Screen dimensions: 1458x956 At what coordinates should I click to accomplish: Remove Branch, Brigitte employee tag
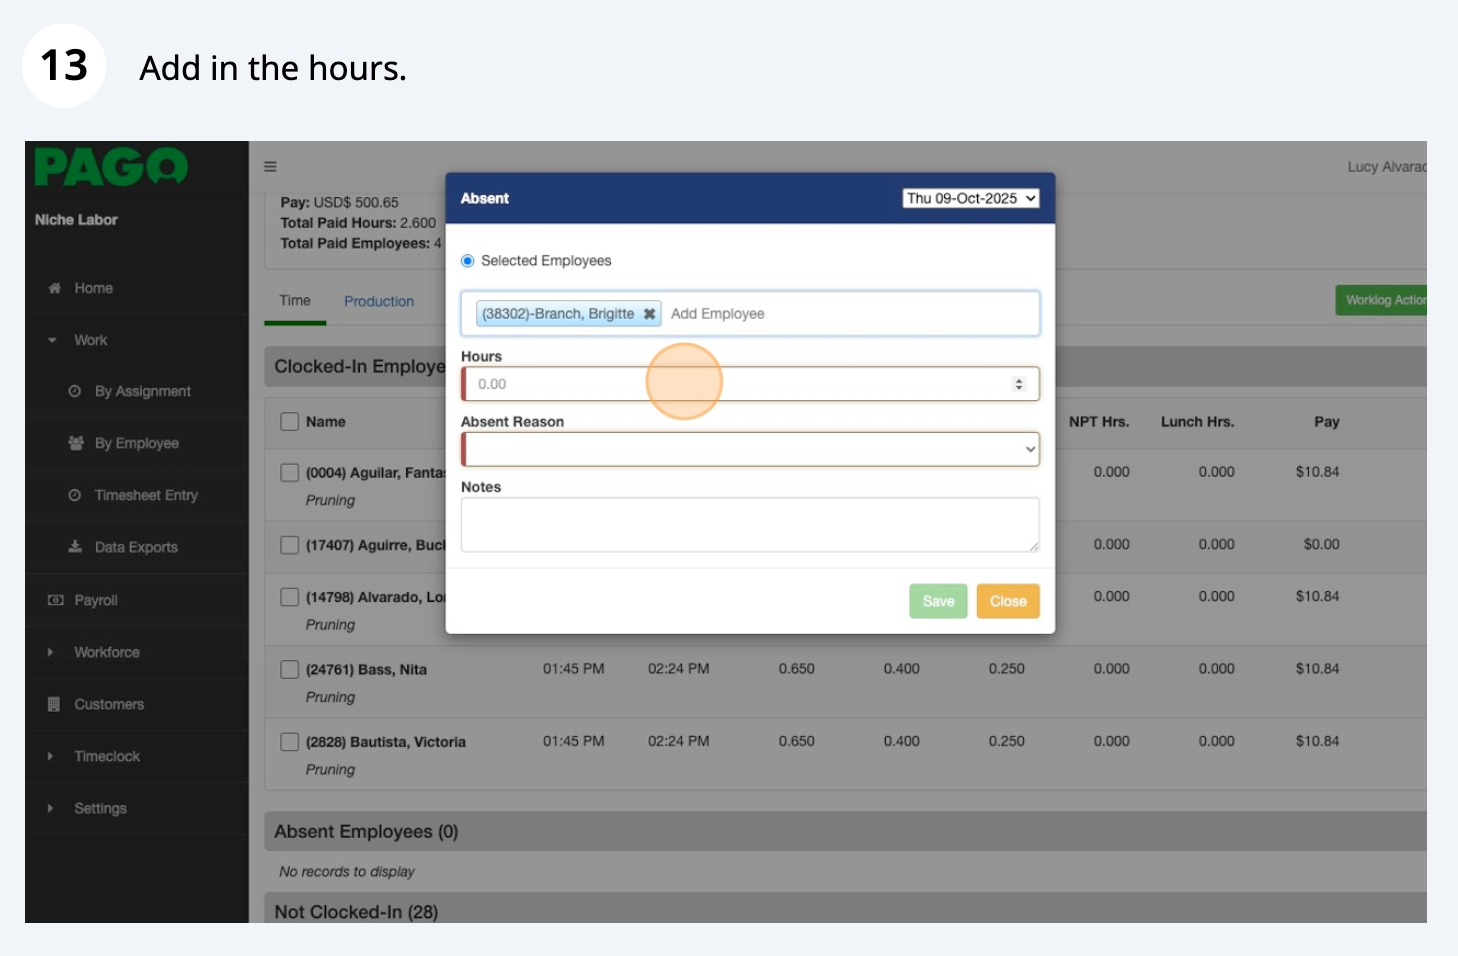pyautogui.click(x=649, y=314)
